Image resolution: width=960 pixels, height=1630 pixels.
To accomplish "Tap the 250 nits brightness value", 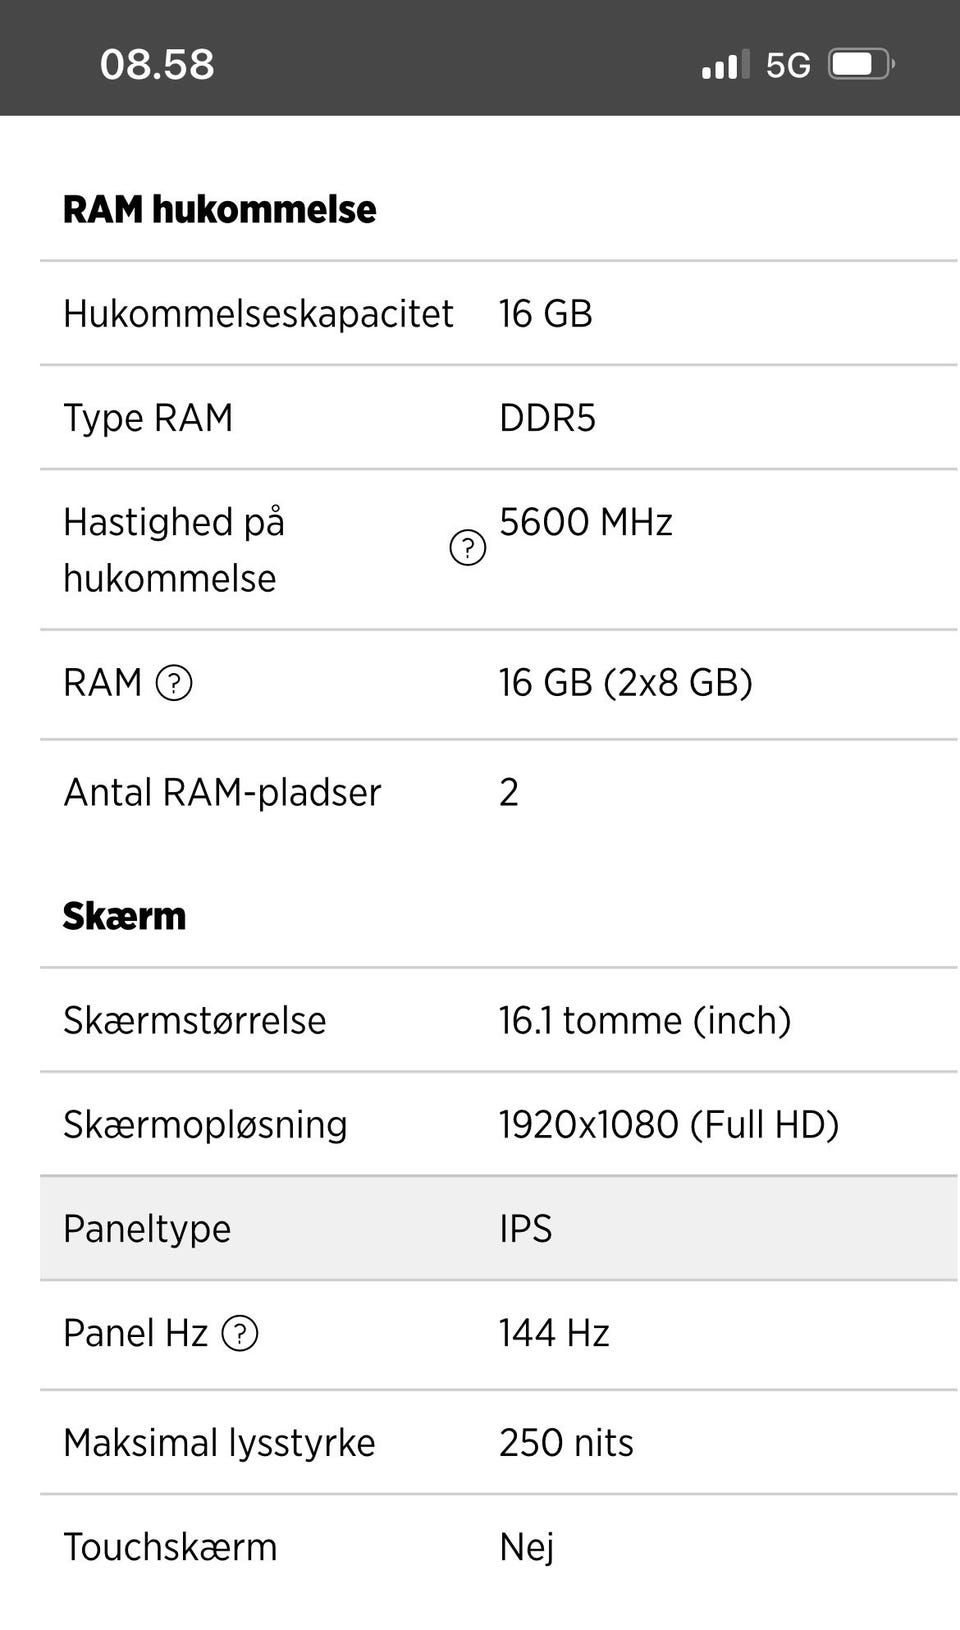I will pyautogui.click(x=566, y=1443).
